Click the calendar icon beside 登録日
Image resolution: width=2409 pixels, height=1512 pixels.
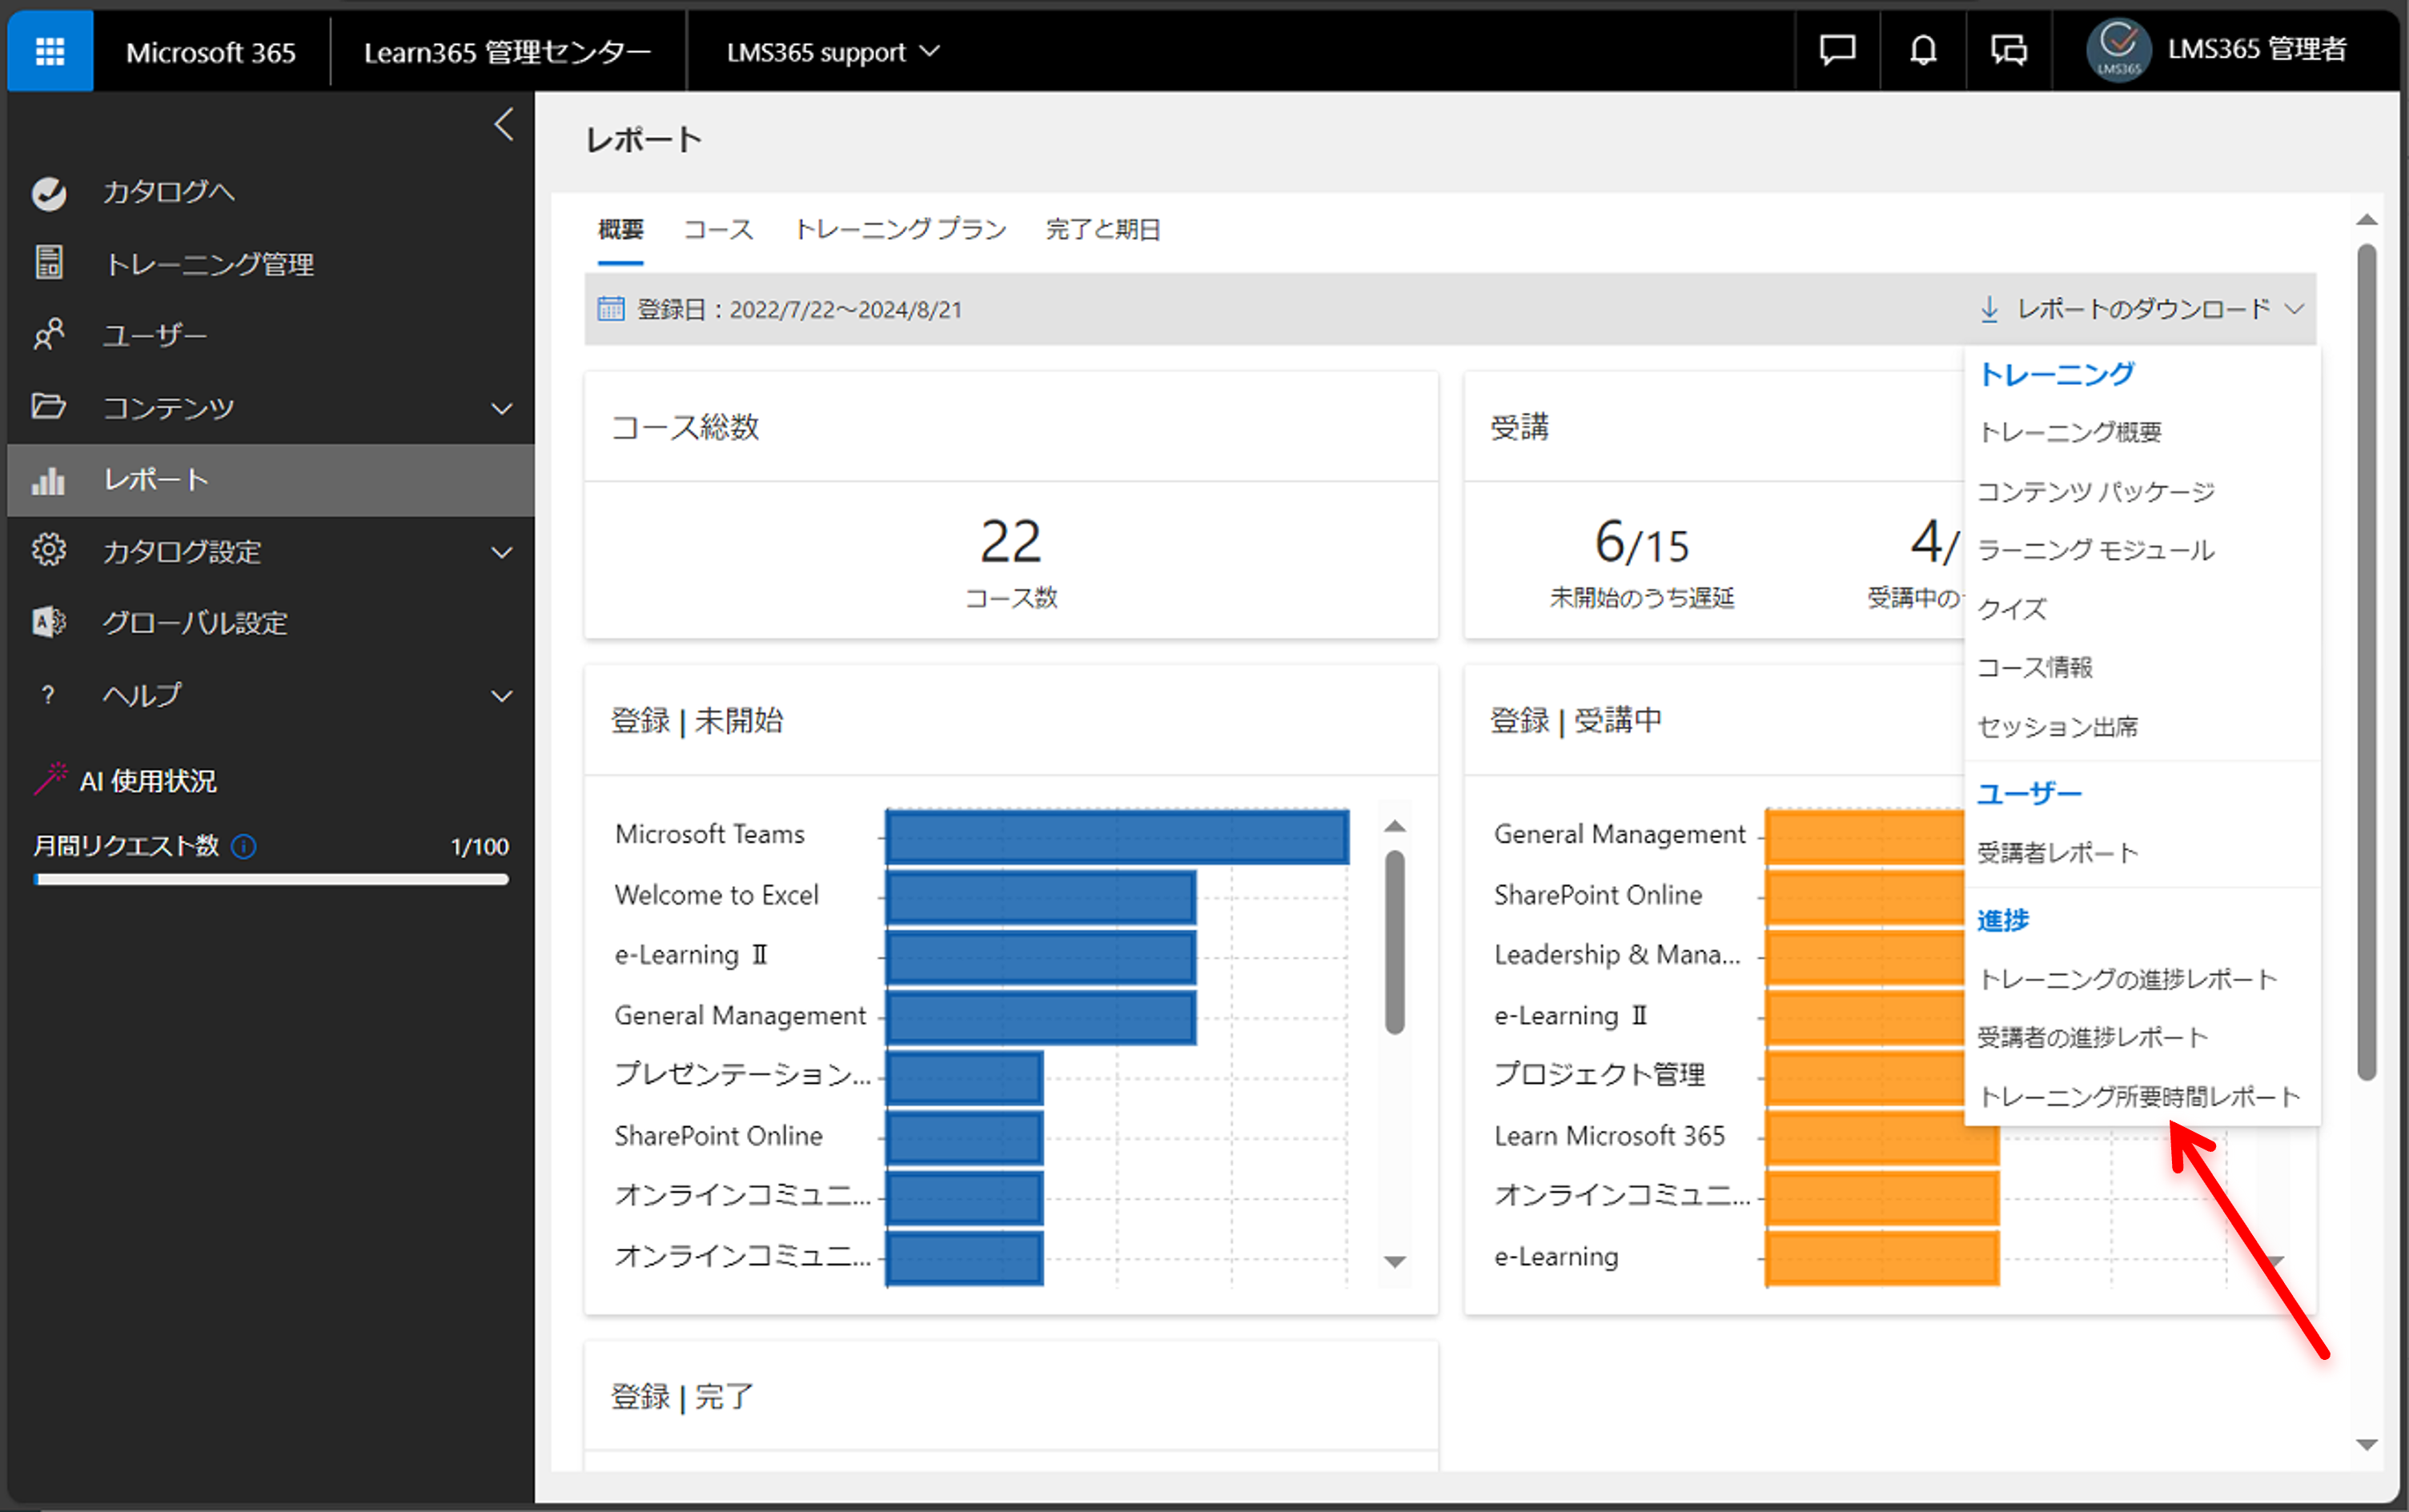coord(610,308)
